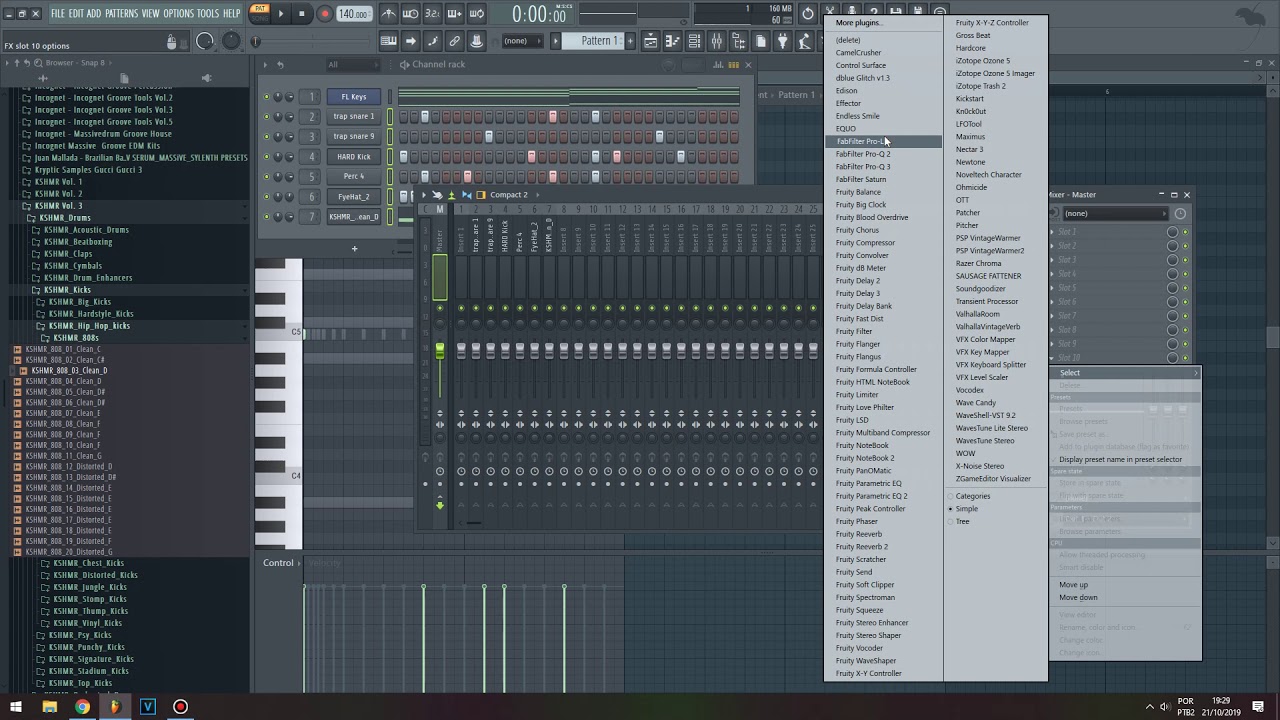
Task: Click Move up in slot menu
Action: (1073, 585)
